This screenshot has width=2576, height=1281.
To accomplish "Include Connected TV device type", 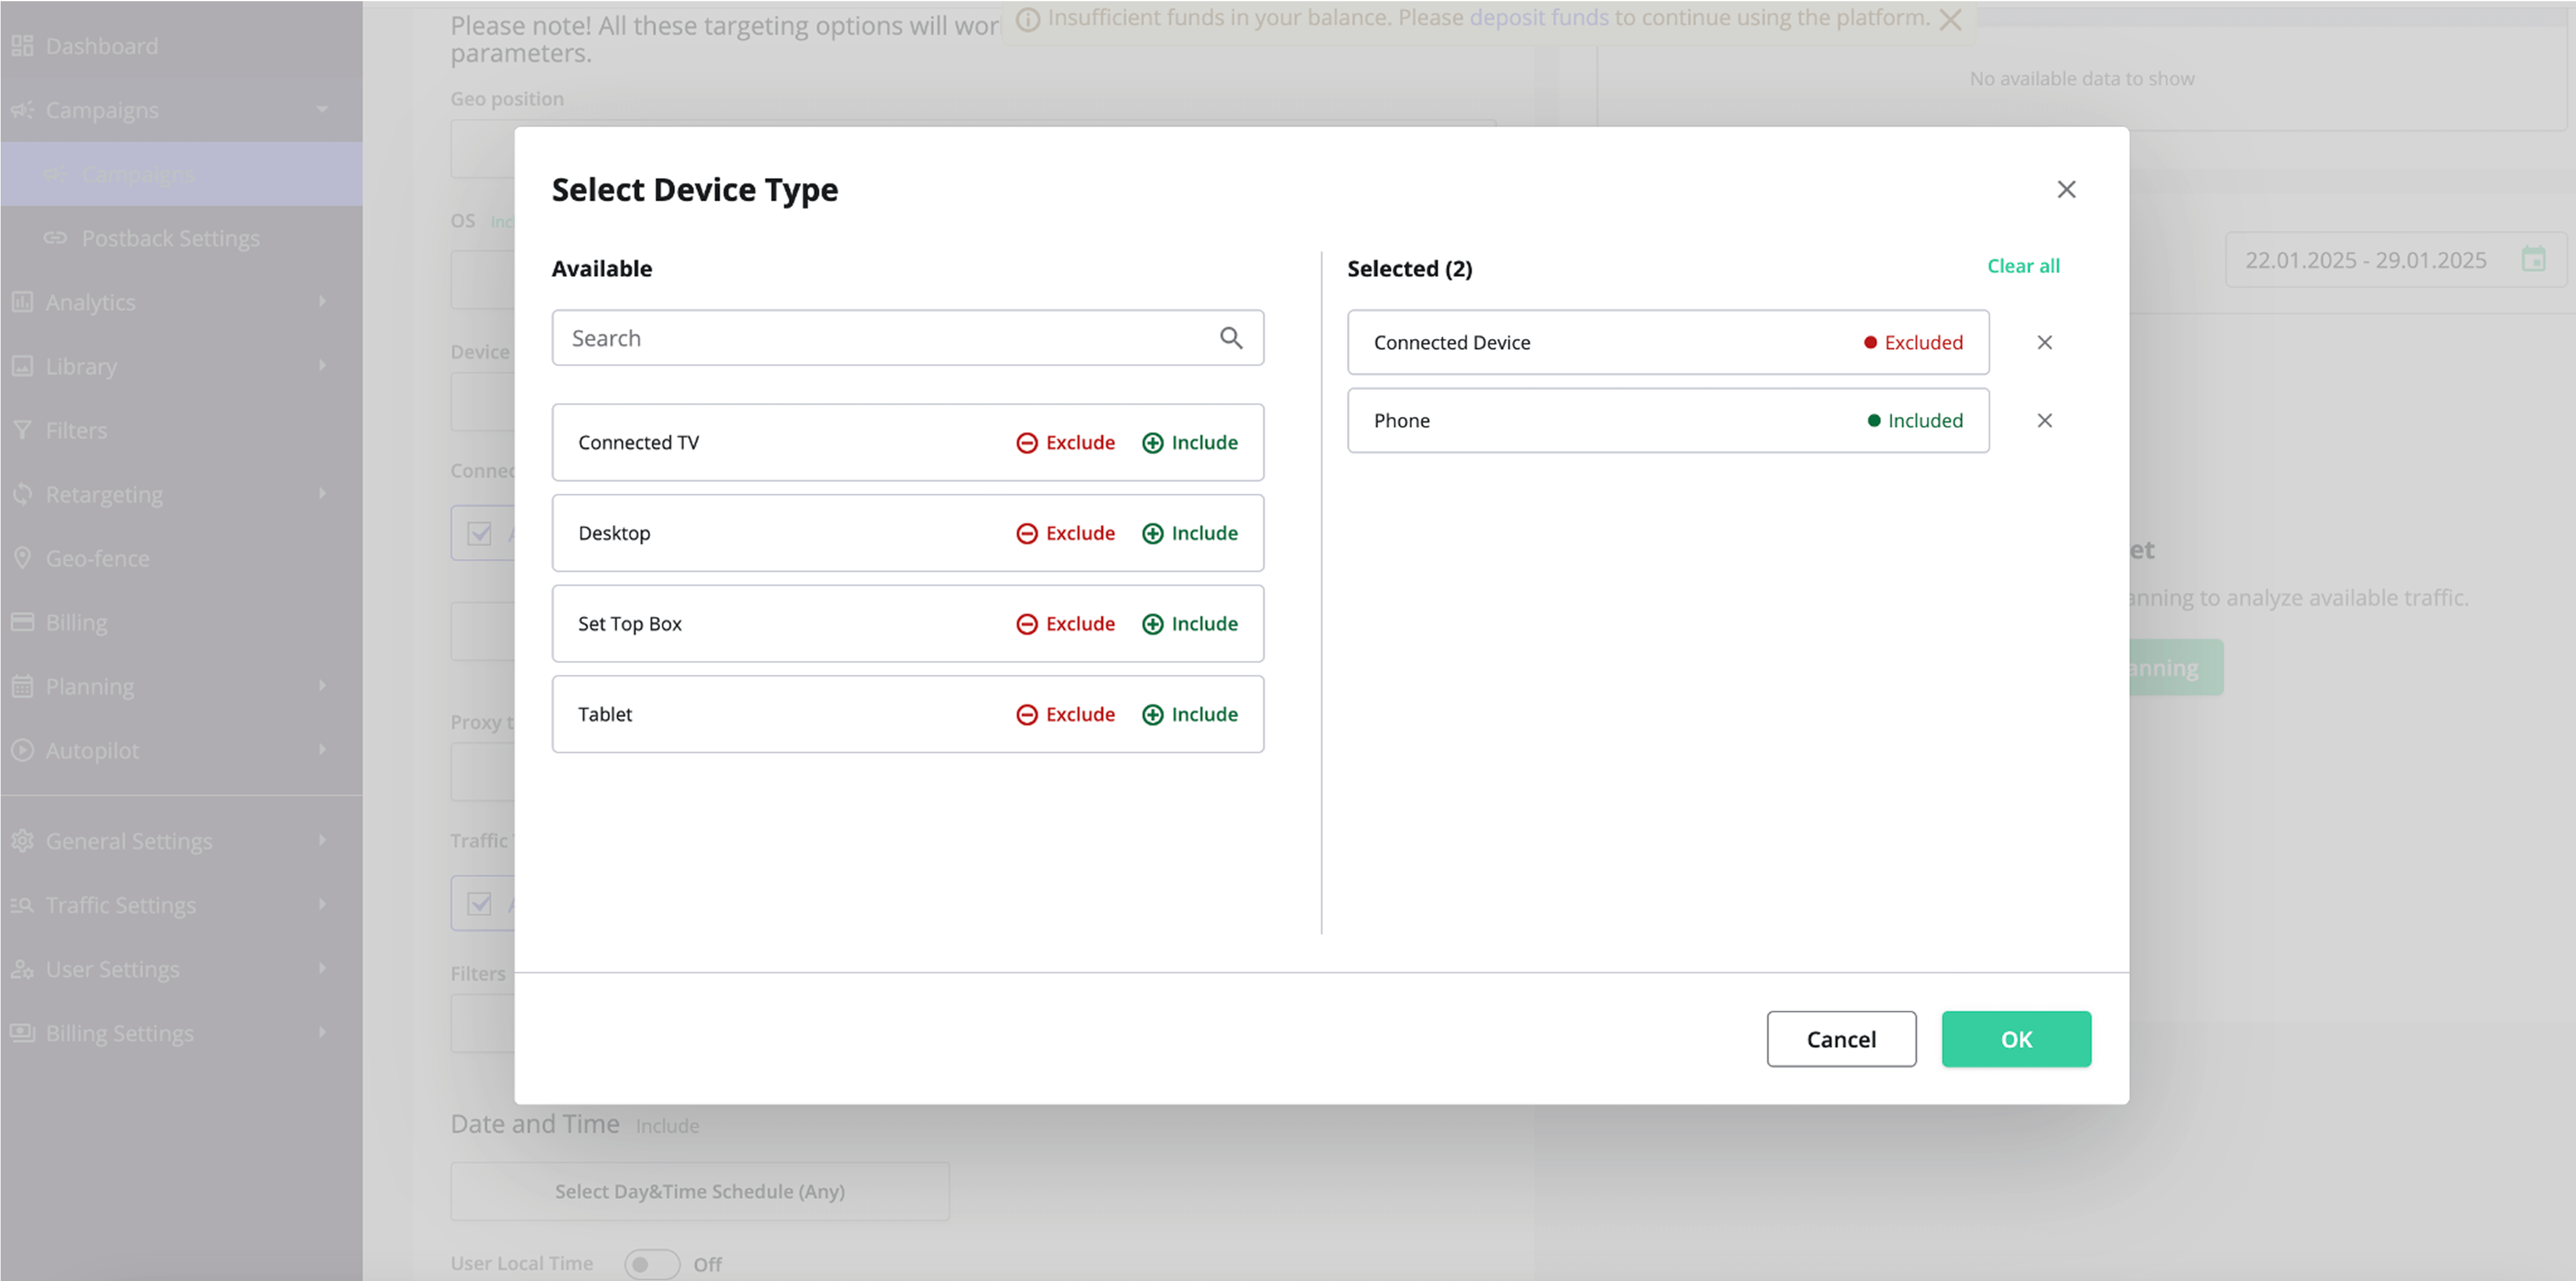I will (x=1190, y=442).
